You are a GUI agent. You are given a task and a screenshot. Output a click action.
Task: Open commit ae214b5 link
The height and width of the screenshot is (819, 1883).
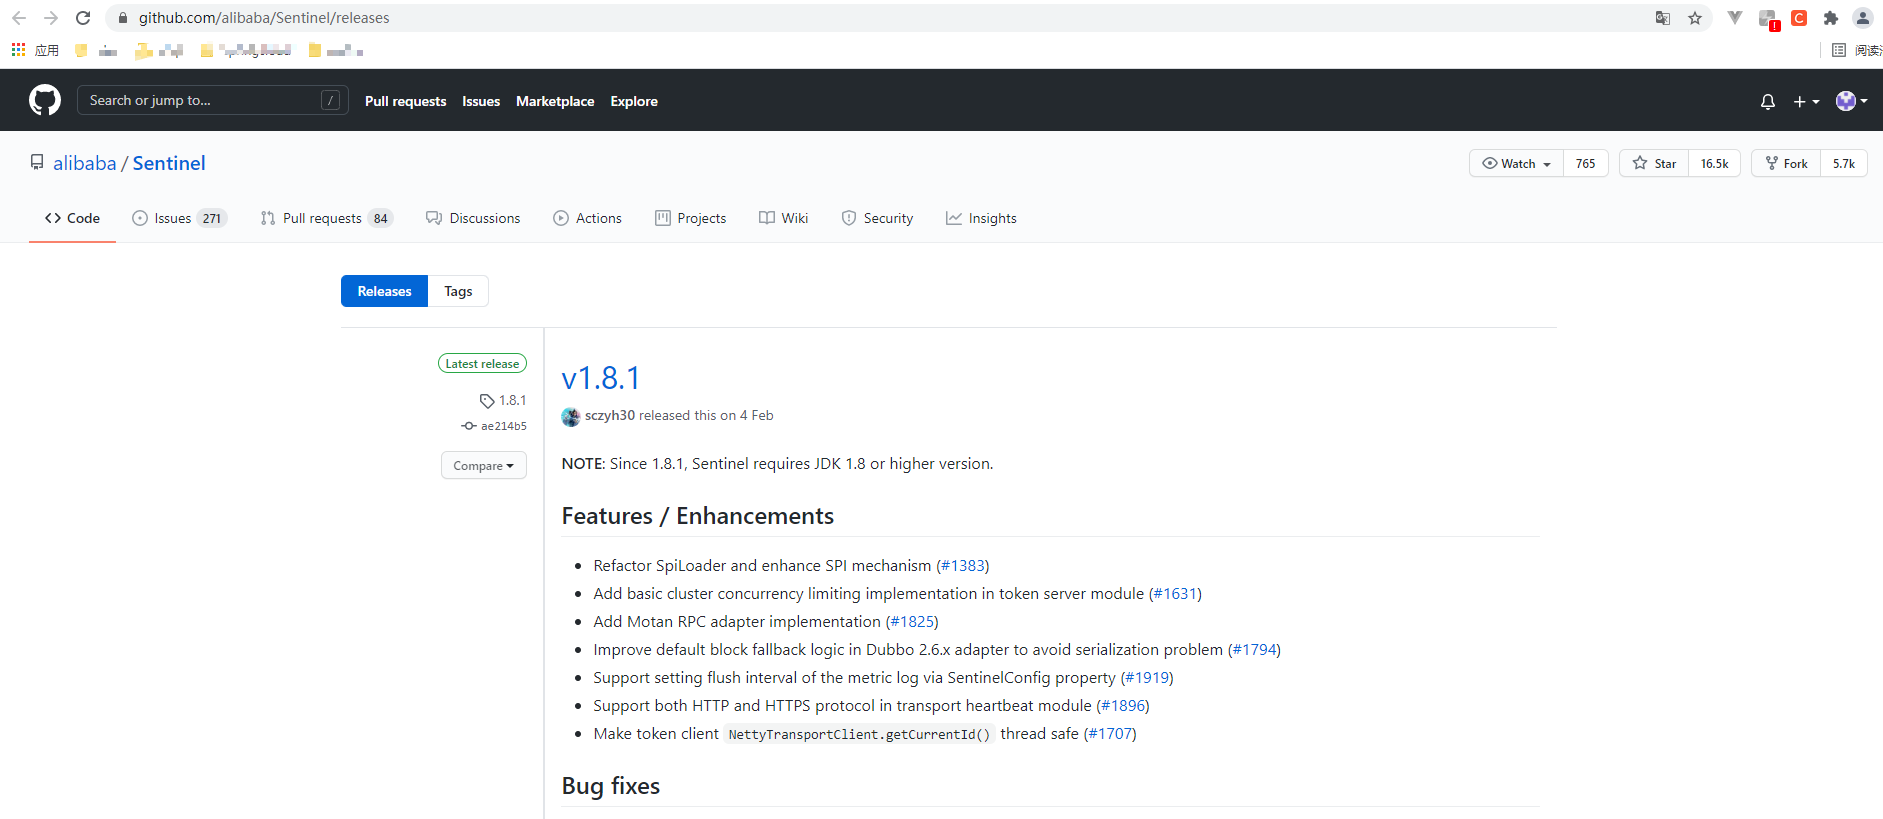(x=494, y=426)
